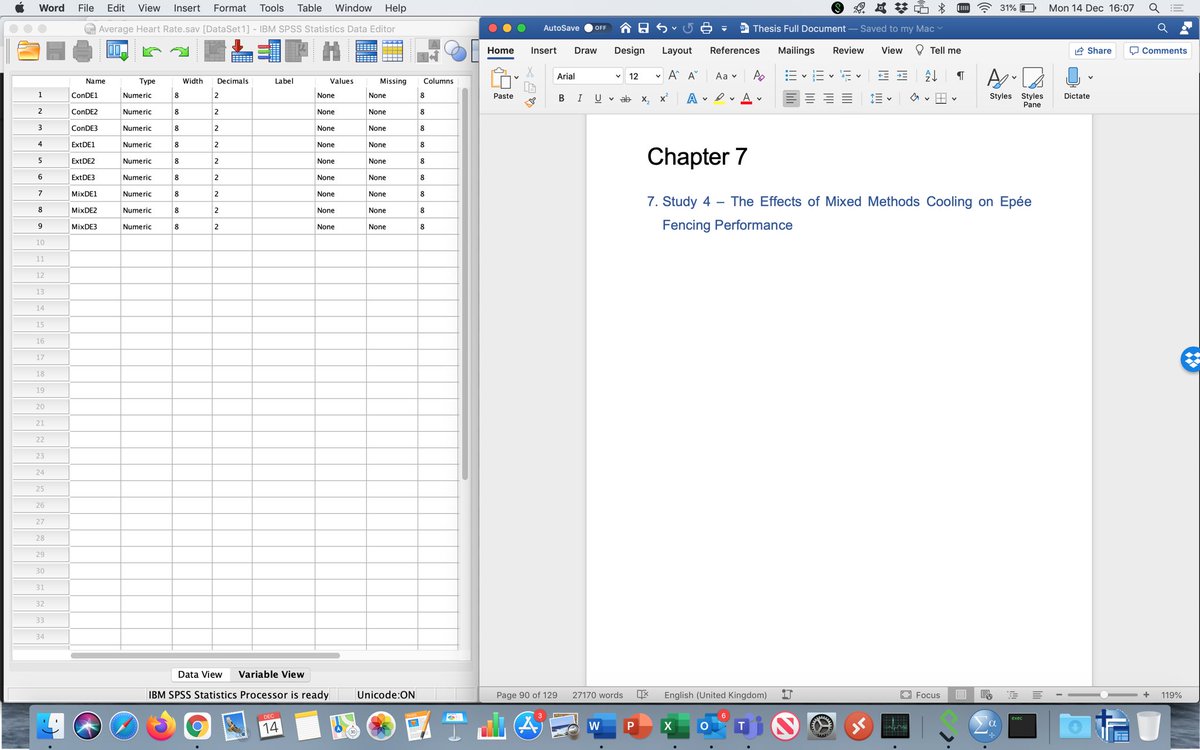Use the Format Painter brush
This screenshot has width=1200, height=750.
[530, 101]
